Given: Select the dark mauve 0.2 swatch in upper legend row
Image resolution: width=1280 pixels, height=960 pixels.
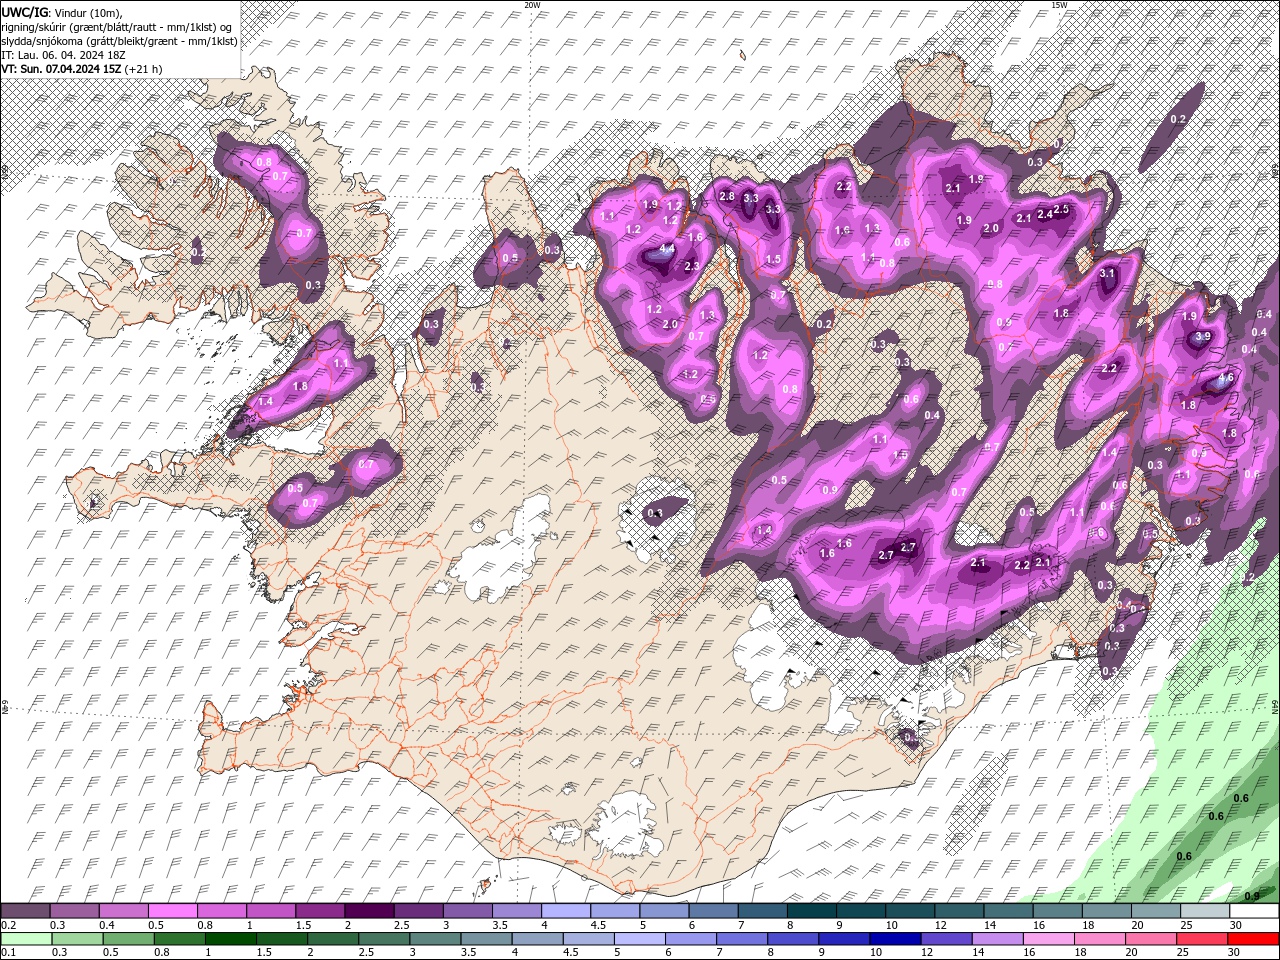Looking at the screenshot, I should [25, 911].
